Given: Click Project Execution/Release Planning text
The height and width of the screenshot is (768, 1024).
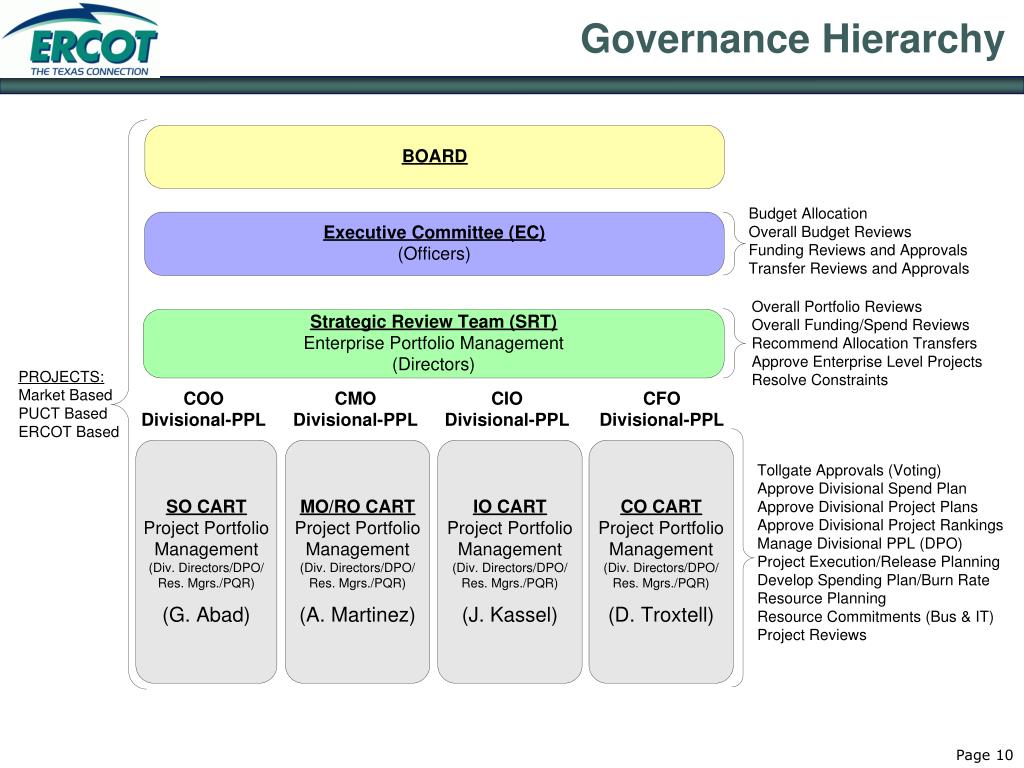Looking at the screenshot, I should coord(878,562).
